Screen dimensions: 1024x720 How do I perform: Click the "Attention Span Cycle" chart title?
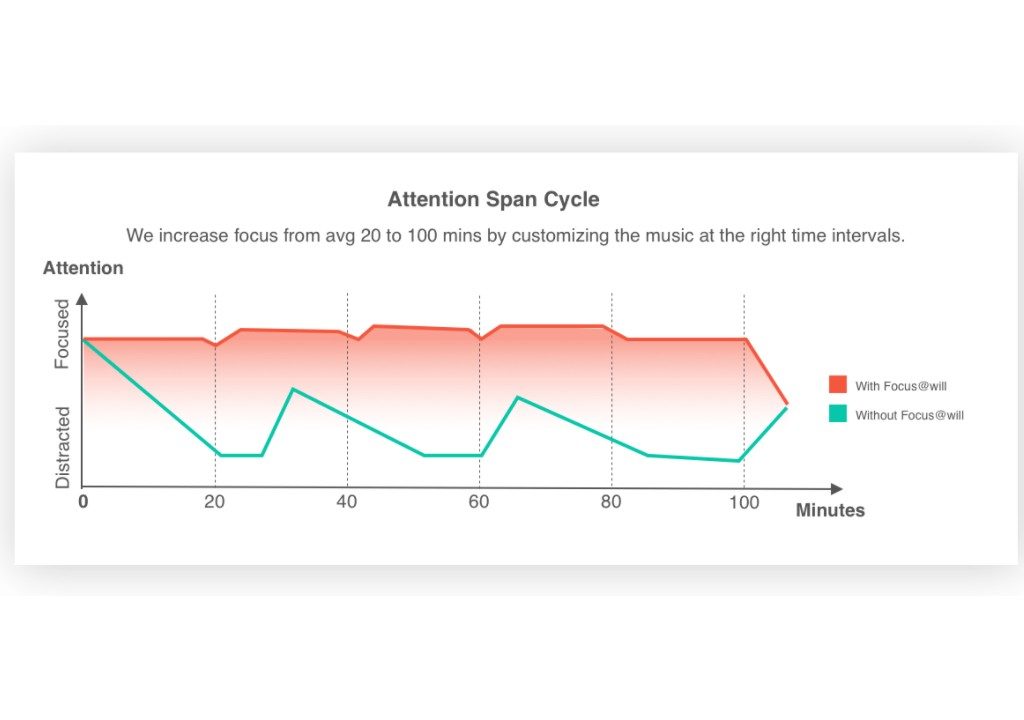[x=494, y=199]
